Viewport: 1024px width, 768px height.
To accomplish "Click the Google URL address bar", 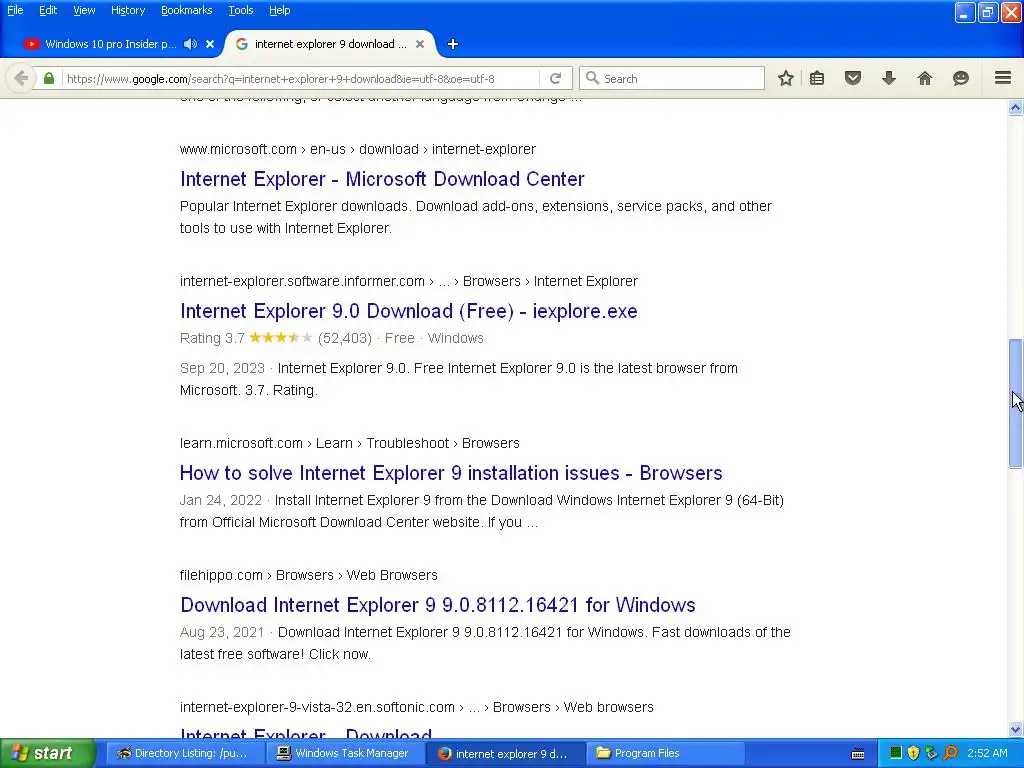I will pos(302,78).
